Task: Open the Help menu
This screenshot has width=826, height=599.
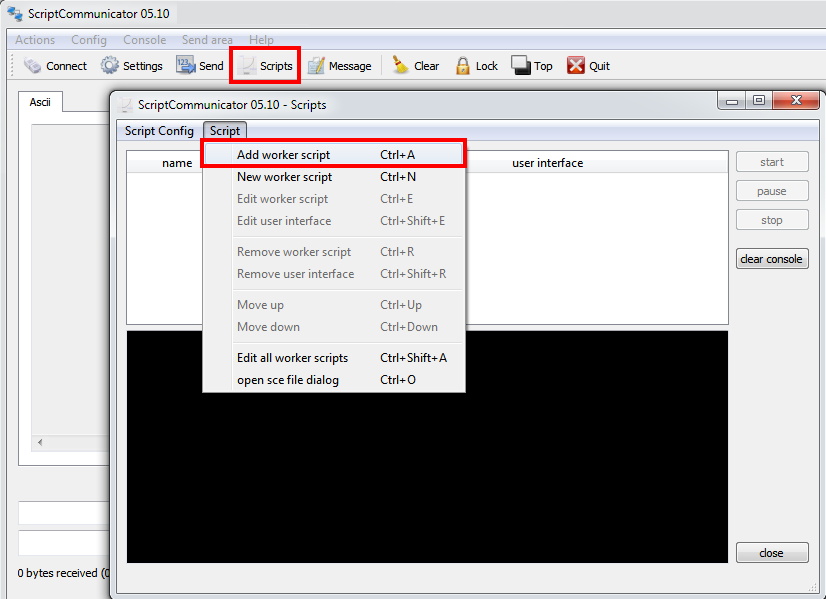Action: coord(261,40)
